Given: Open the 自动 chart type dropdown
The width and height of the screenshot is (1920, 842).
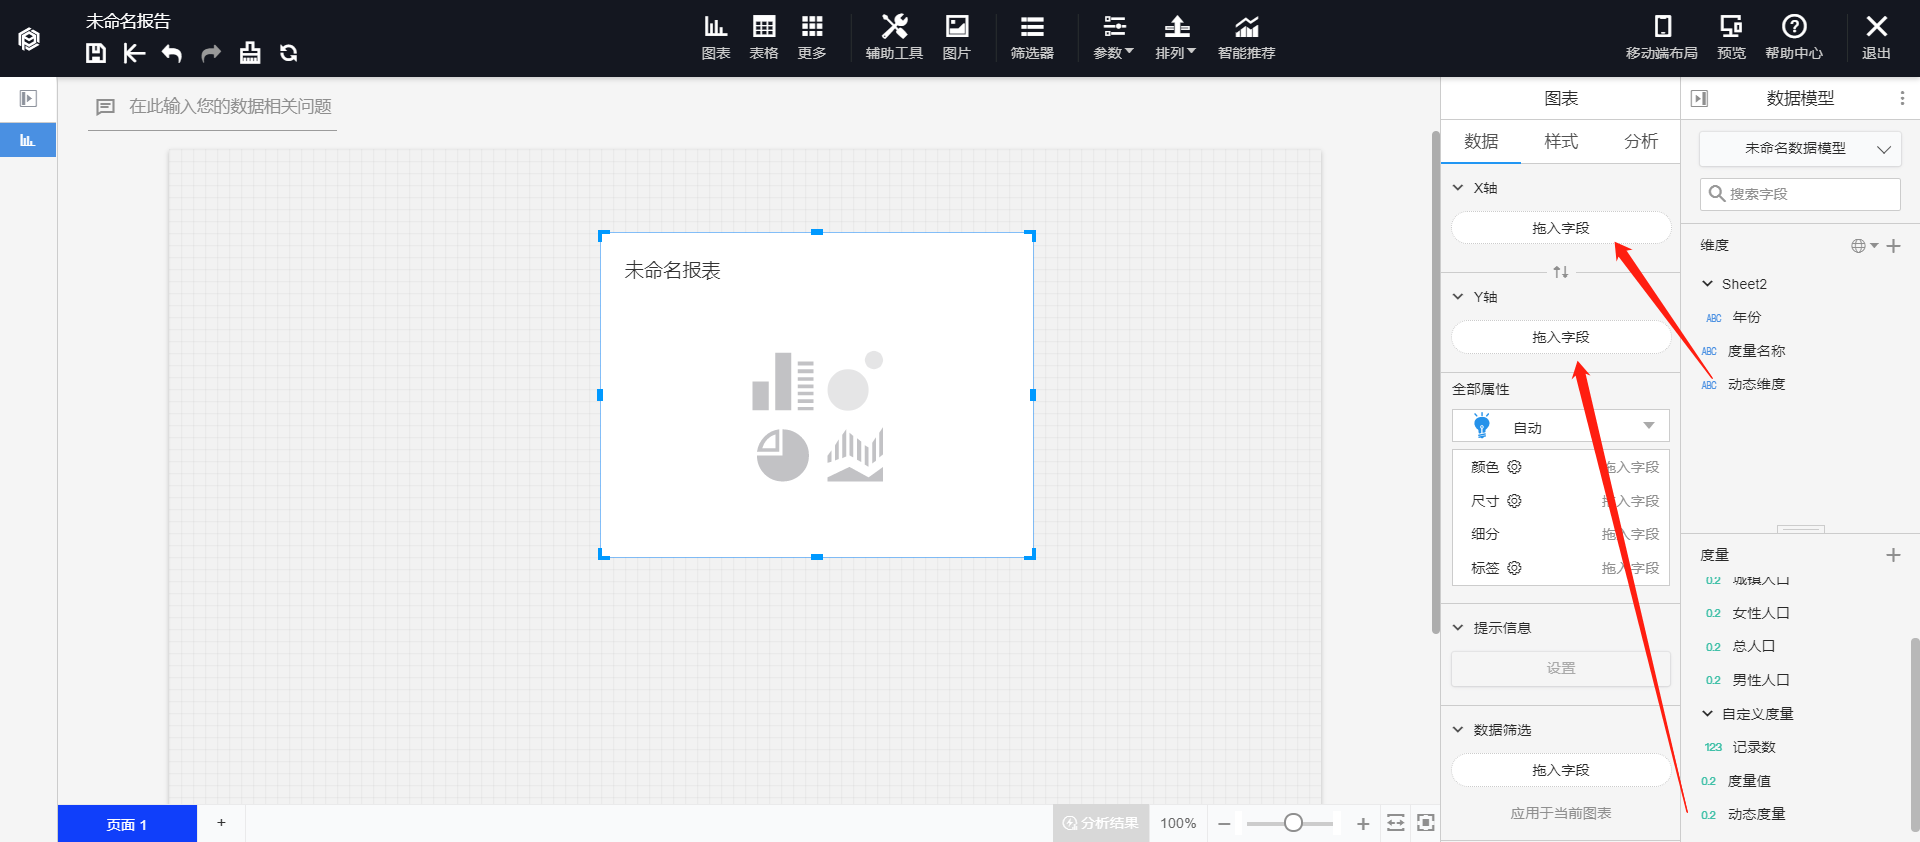Looking at the screenshot, I should click(1560, 427).
